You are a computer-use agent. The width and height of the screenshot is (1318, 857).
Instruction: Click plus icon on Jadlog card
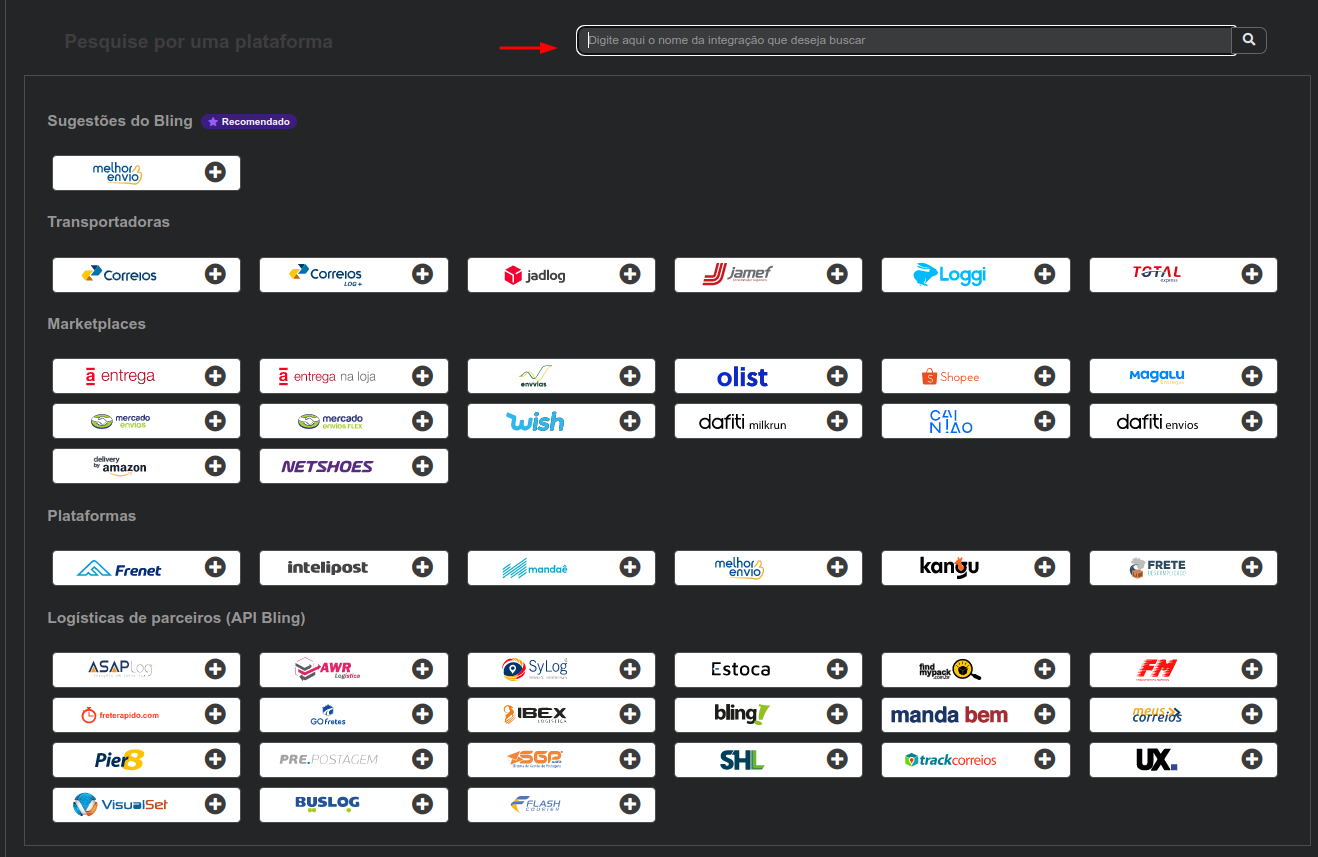pyautogui.click(x=630, y=275)
